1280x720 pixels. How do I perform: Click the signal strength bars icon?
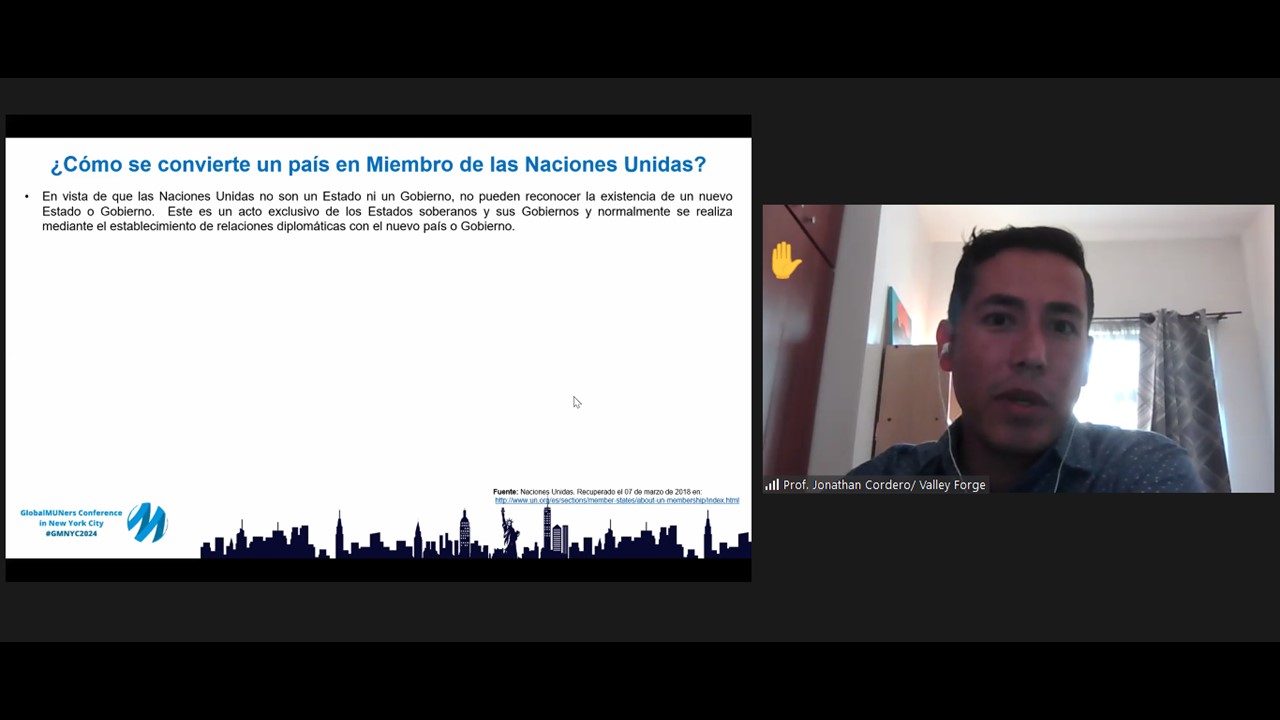point(772,485)
